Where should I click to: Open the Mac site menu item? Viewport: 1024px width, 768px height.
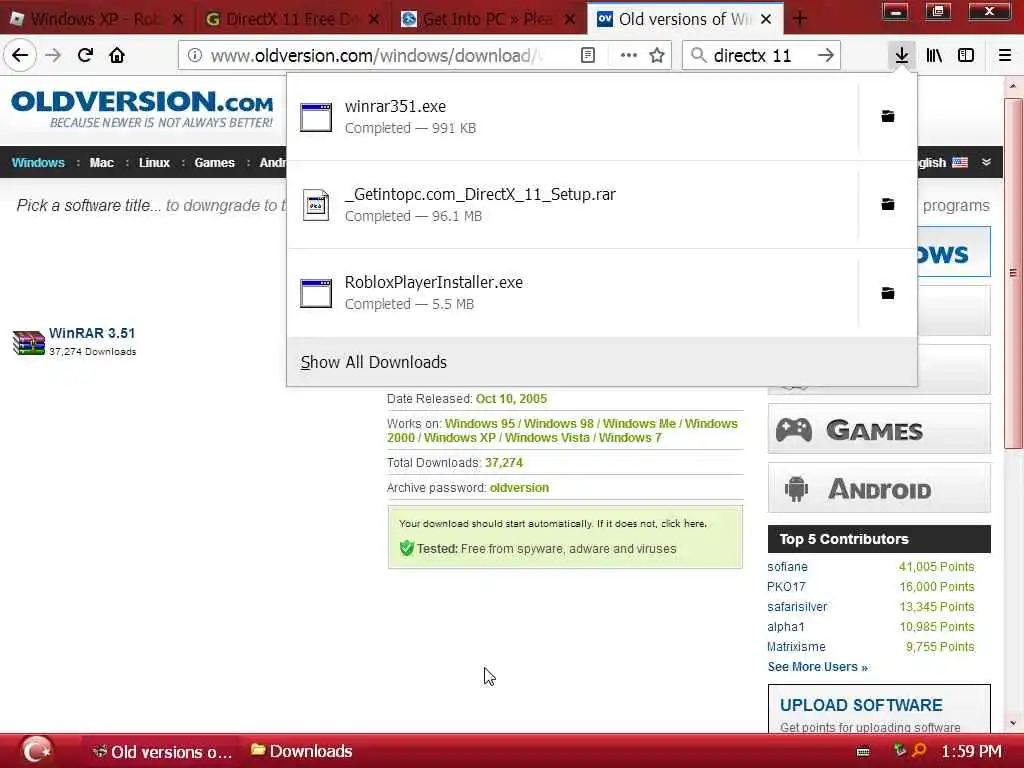point(101,163)
